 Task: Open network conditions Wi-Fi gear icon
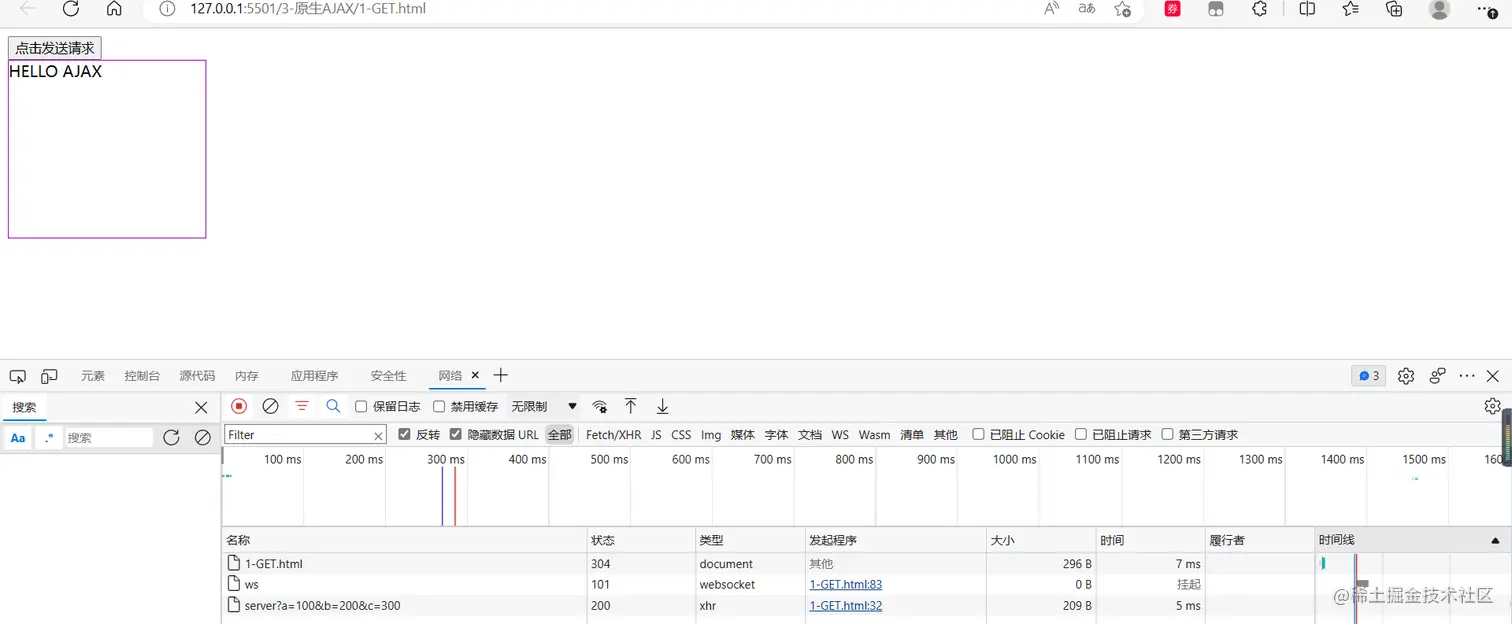(600, 407)
